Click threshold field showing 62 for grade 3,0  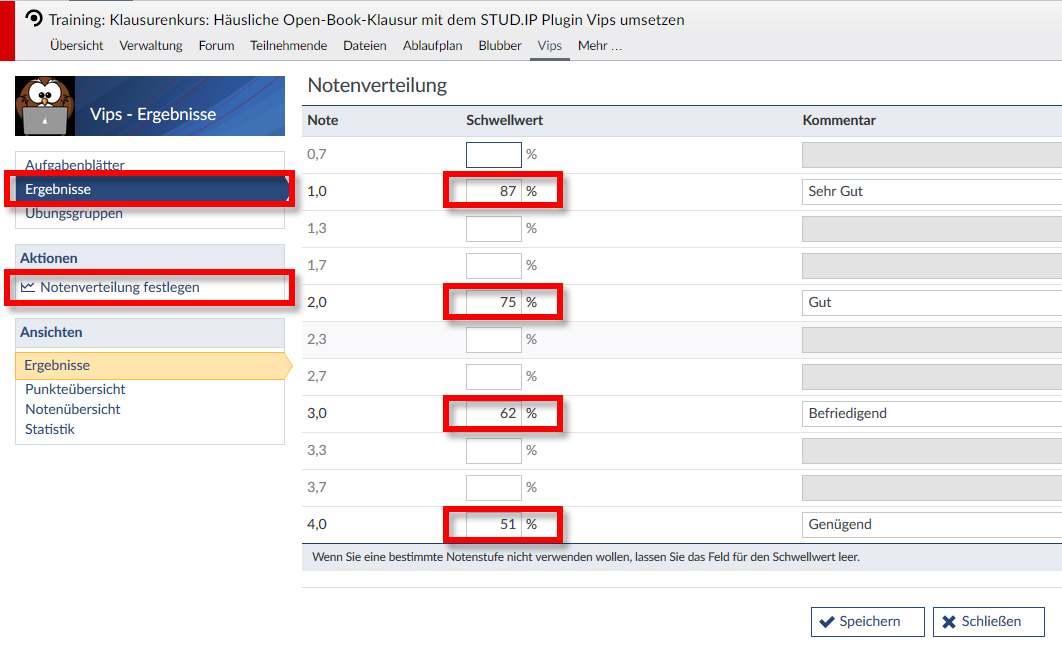(494, 413)
